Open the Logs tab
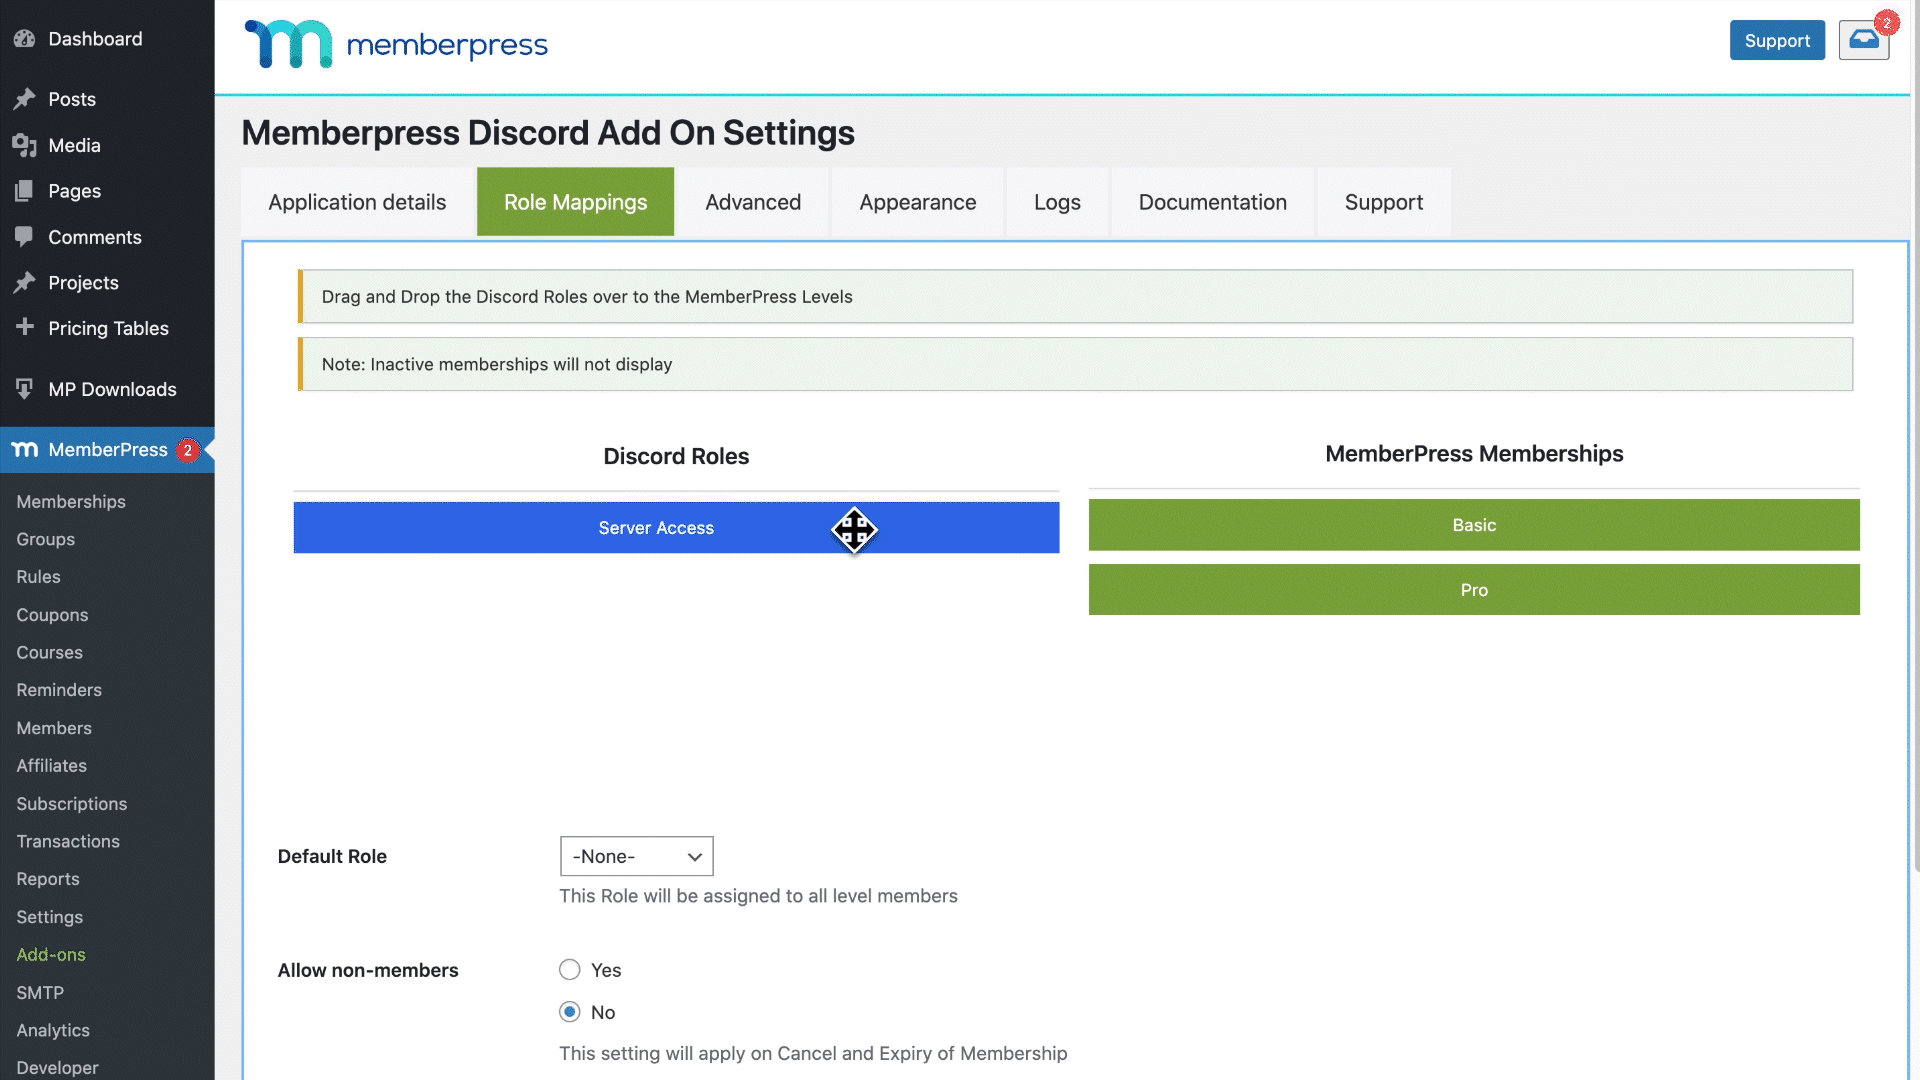 1057,202
